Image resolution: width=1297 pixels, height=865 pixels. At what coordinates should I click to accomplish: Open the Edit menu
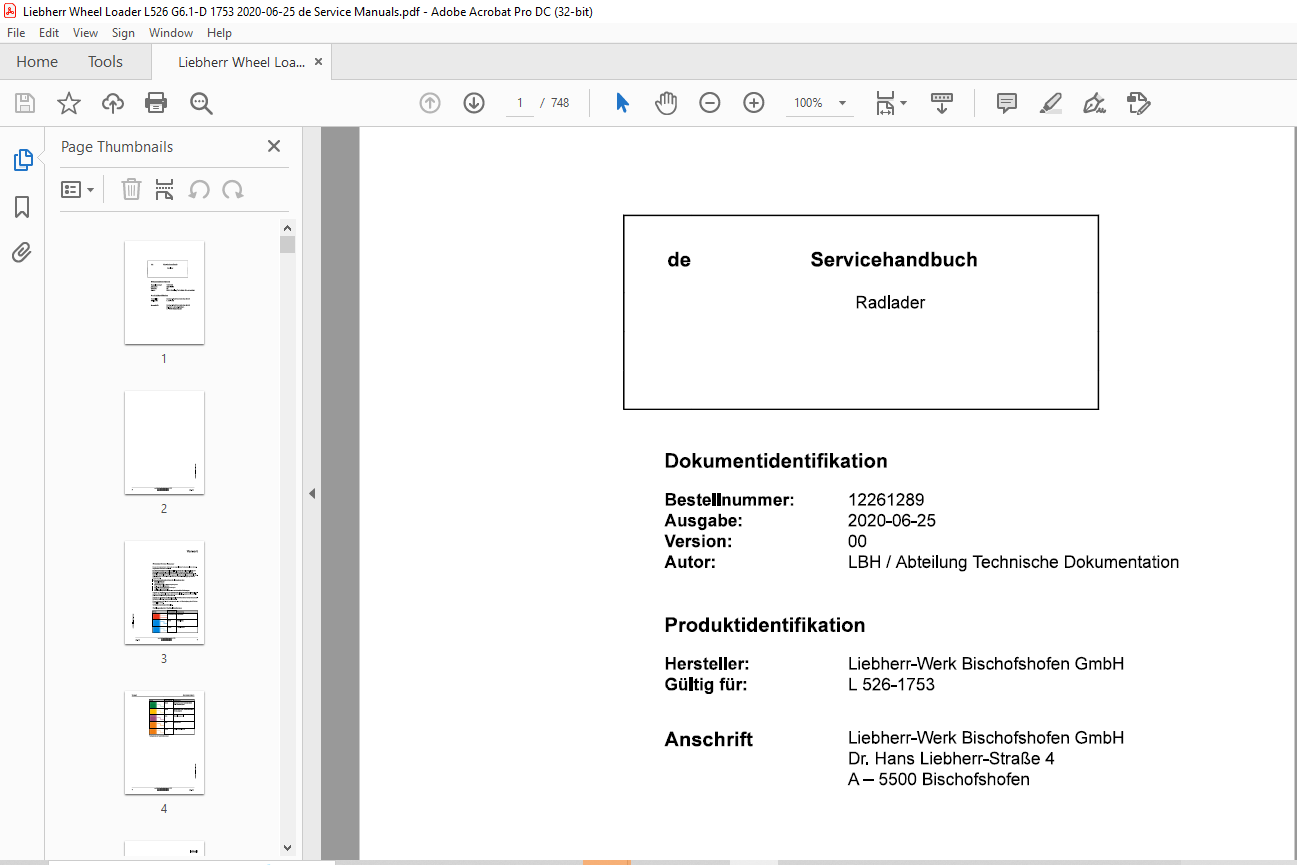49,33
